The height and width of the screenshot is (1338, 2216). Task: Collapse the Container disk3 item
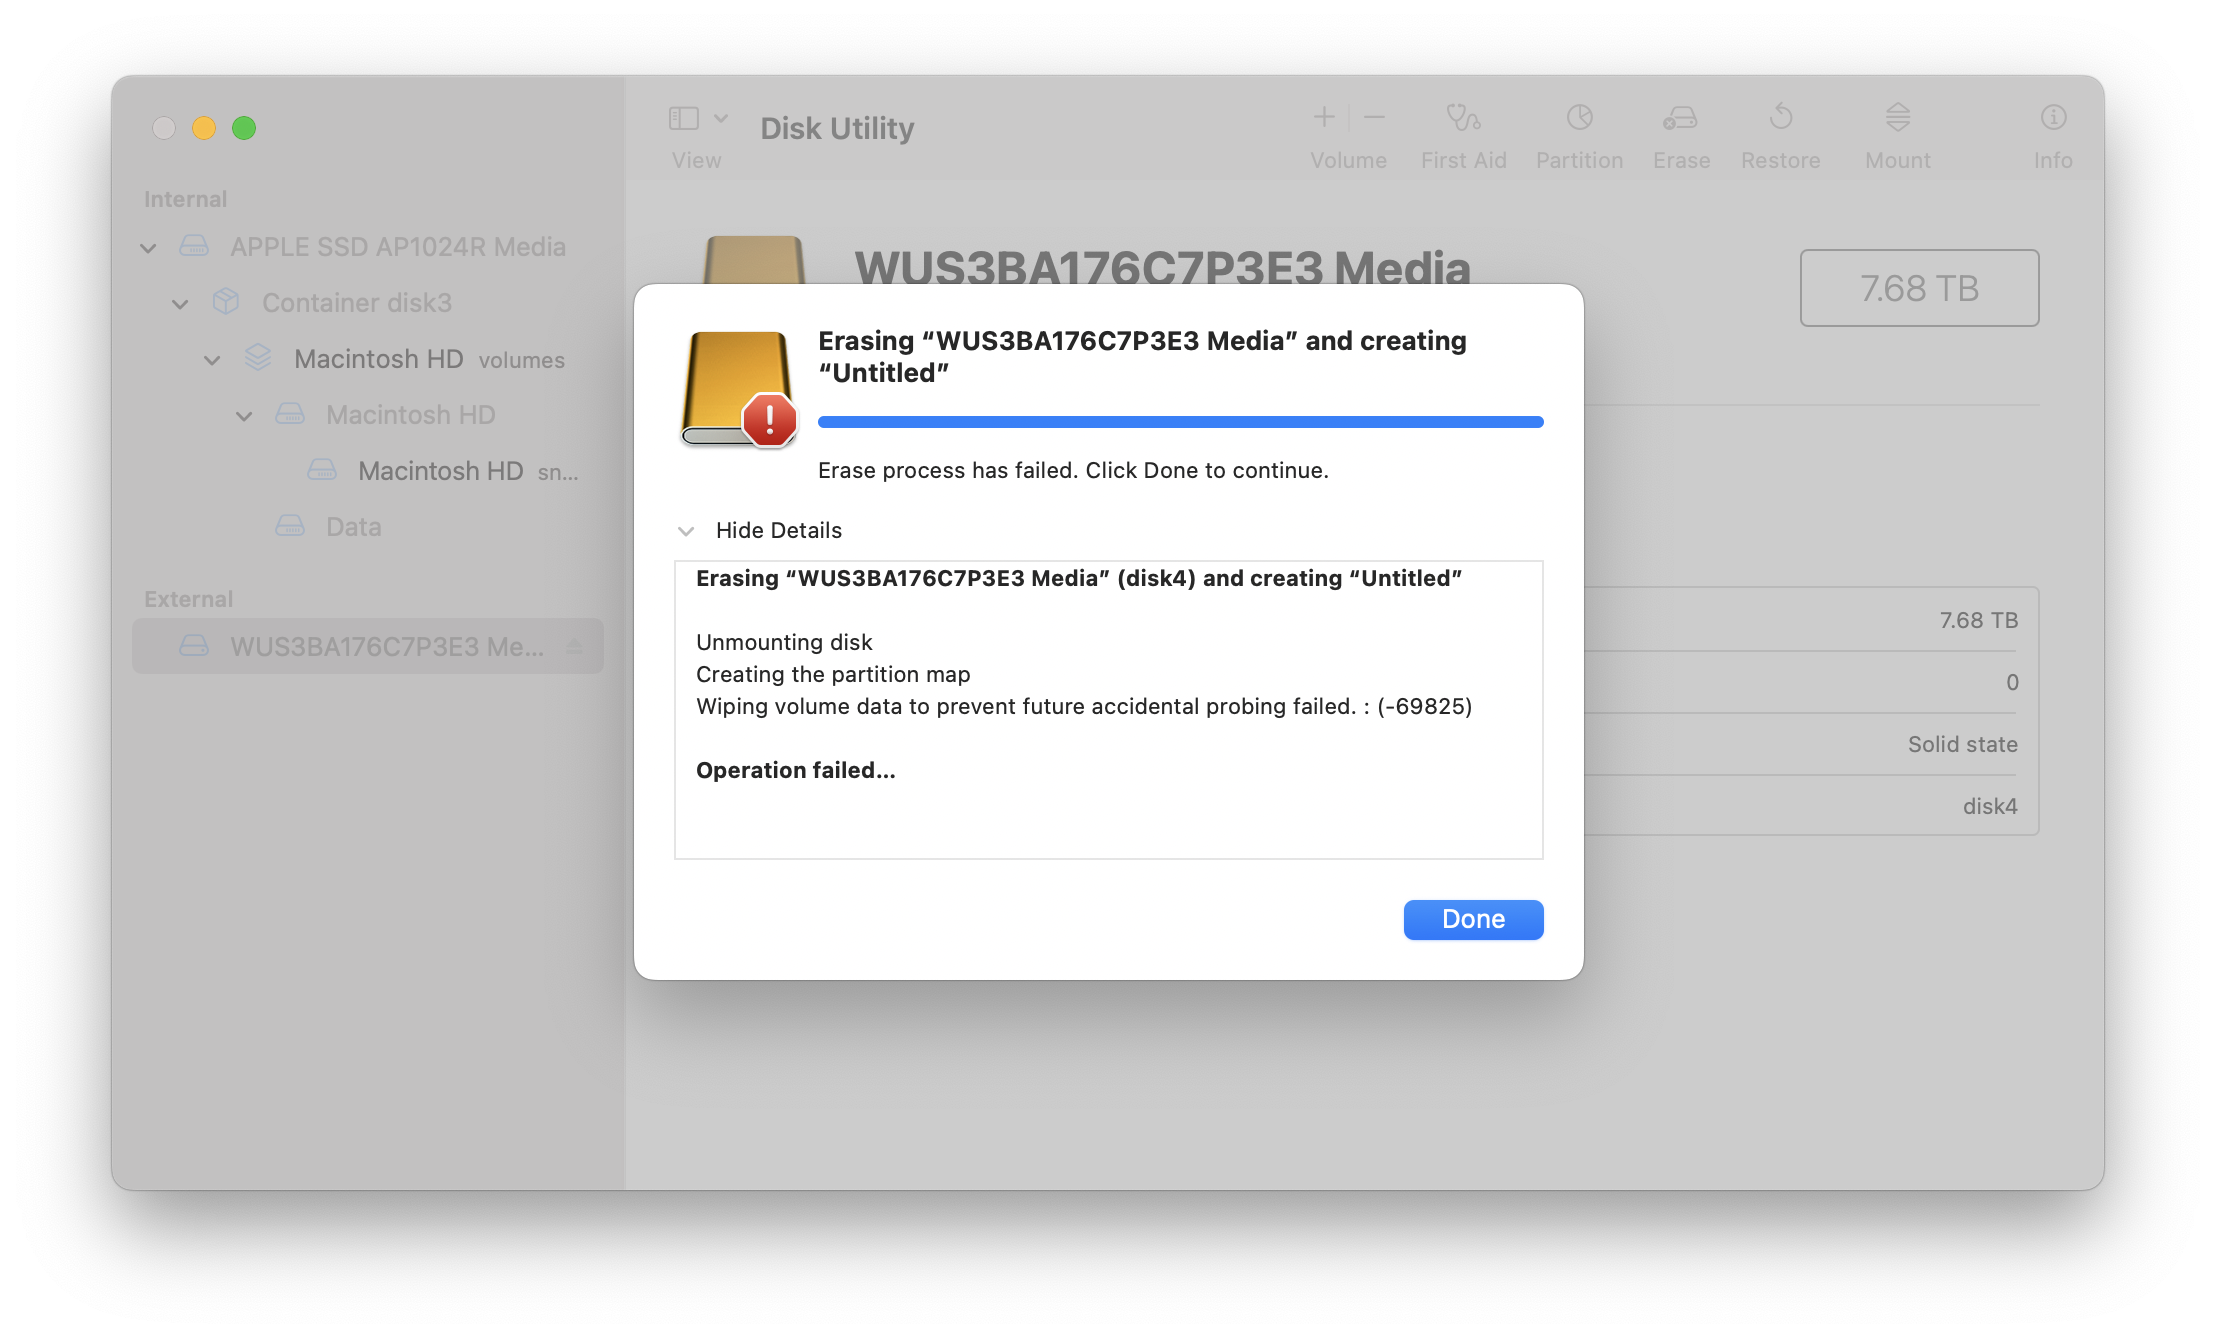coord(180,304)
